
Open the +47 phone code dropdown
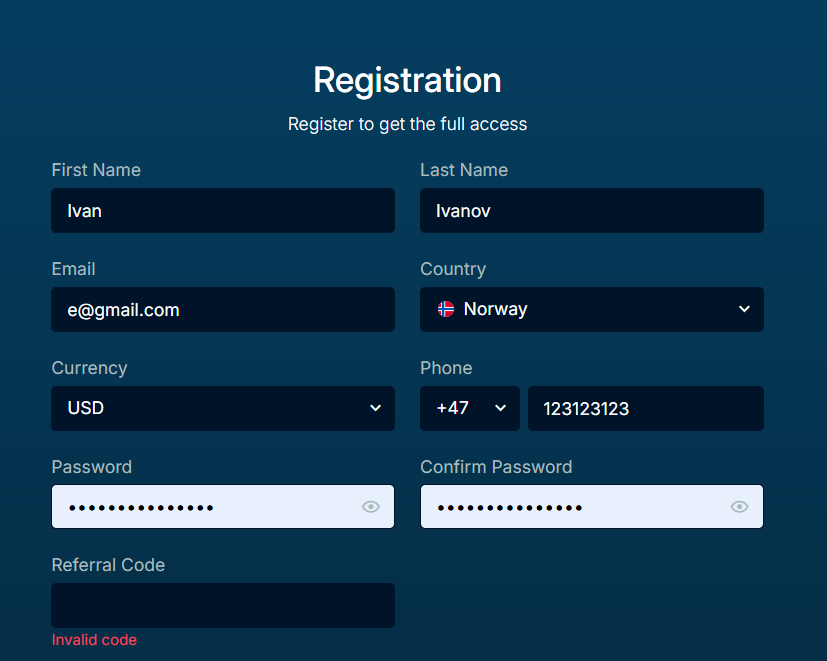click(x=469, y=408)
